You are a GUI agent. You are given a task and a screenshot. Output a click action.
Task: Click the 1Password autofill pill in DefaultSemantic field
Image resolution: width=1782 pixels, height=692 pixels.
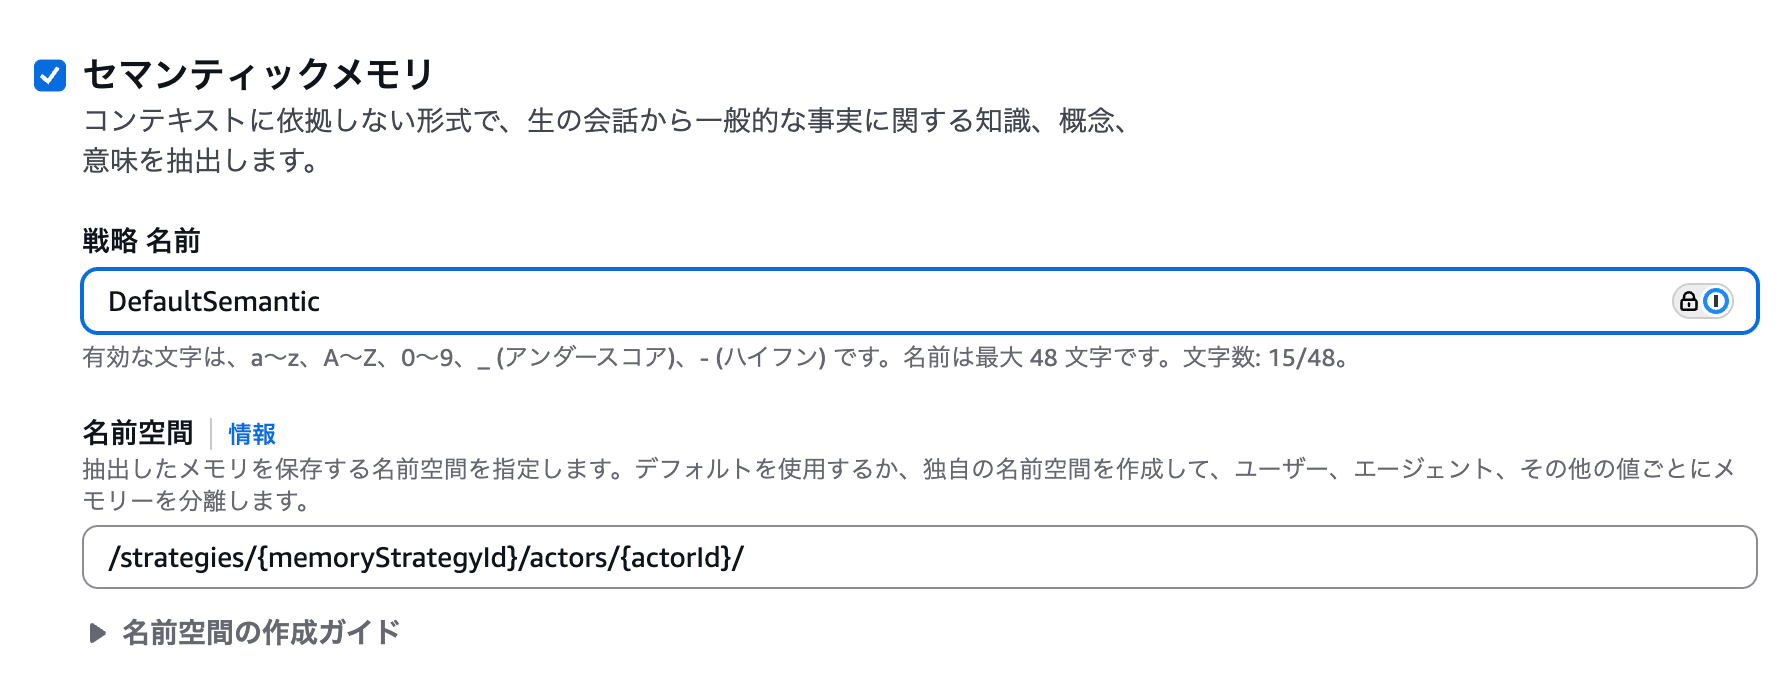pyautogui.click(x=1702, y=301)
